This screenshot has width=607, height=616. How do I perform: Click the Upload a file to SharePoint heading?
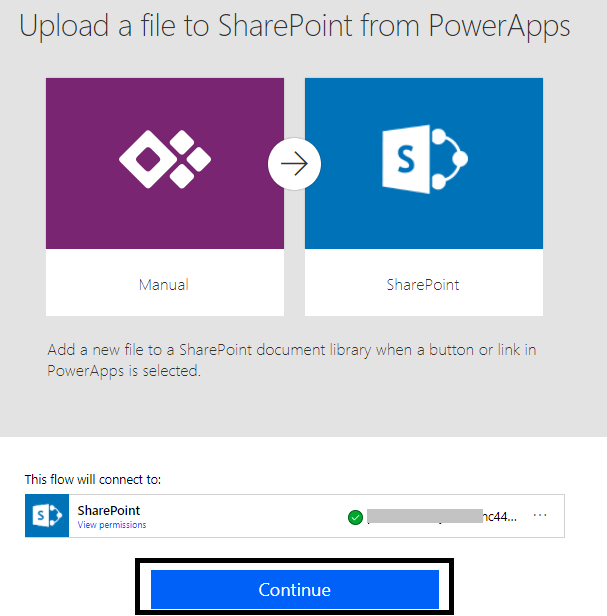295,26
